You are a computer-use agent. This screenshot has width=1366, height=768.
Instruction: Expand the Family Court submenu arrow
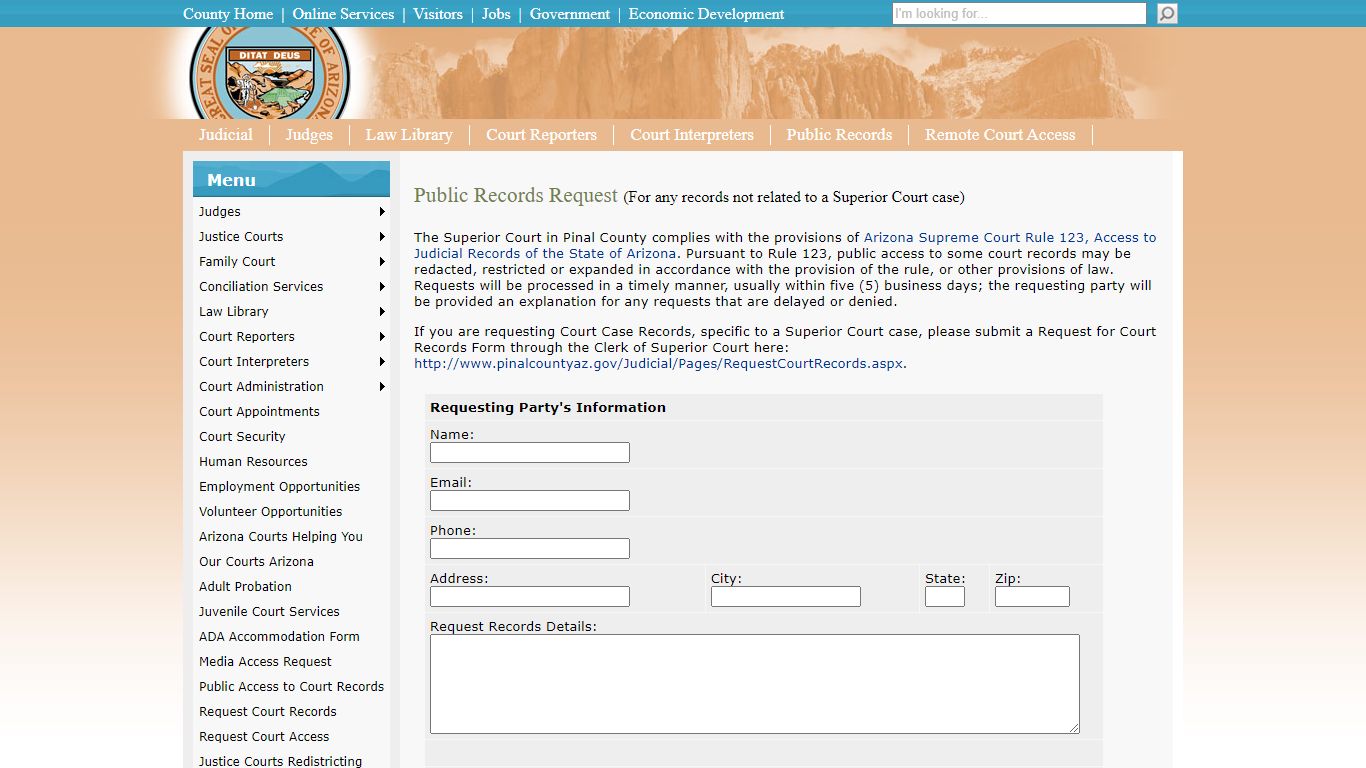click(x=382, y=262)
